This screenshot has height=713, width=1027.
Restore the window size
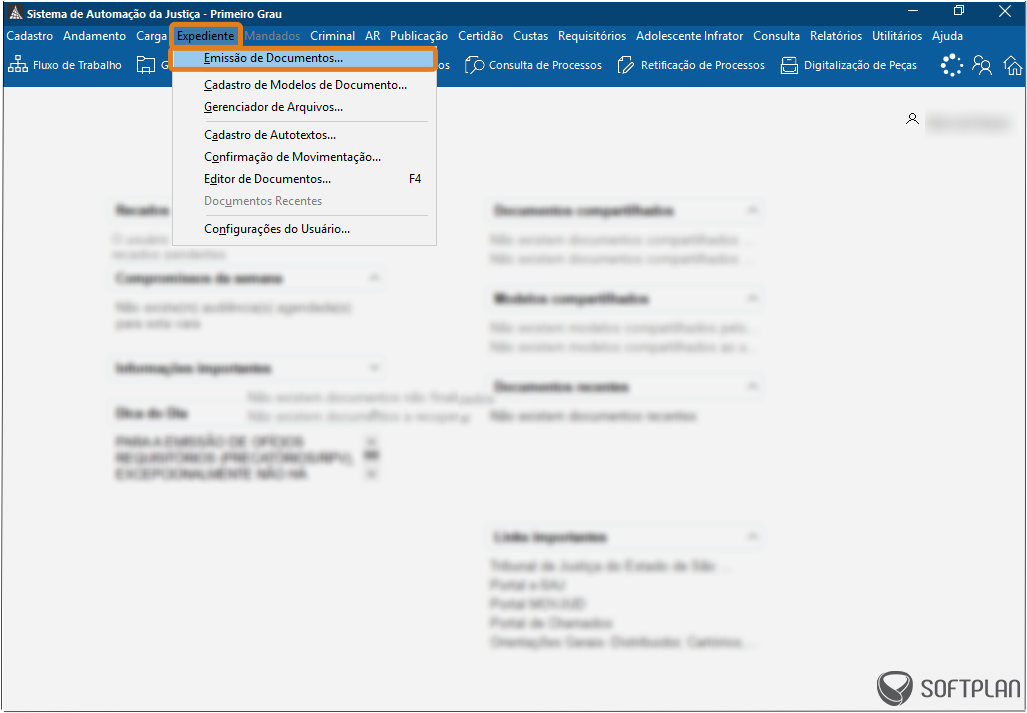tap(959, 10)
